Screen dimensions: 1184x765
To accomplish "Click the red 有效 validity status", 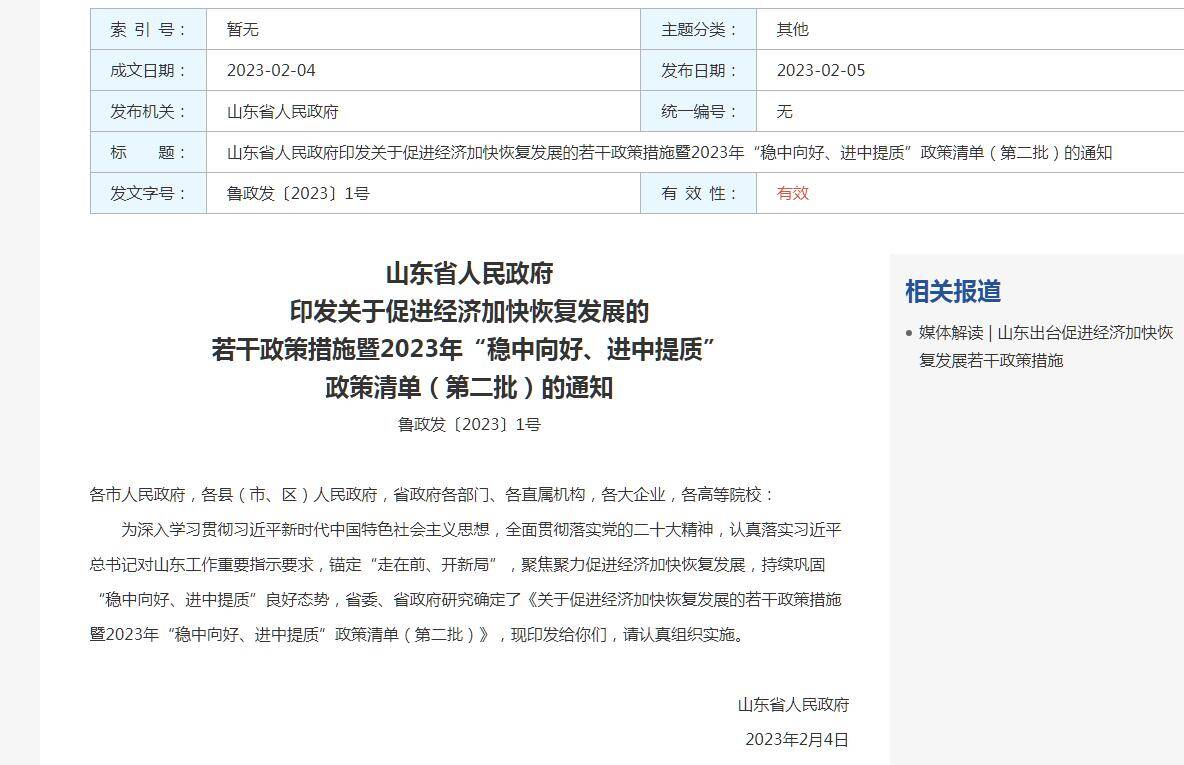I will (792, 194).
